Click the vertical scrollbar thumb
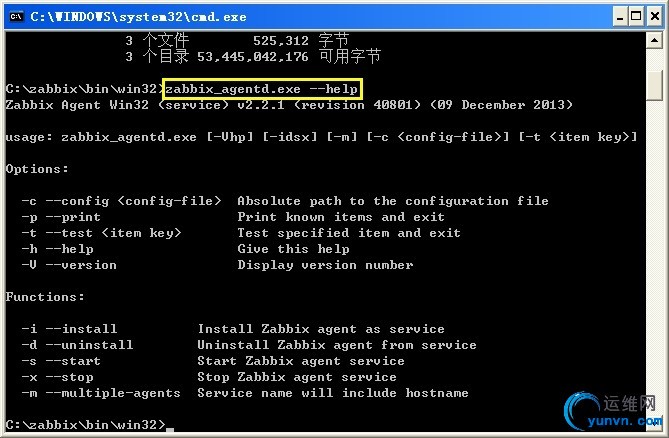Image resolution: width=669 pixels, height=438 pixels. pos(654,83)
